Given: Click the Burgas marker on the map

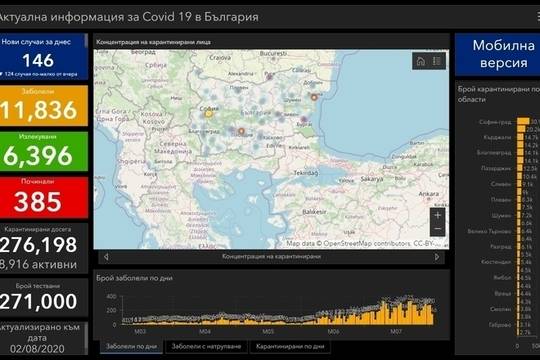Looking at the screenshot, I should (x=304, y=120).
